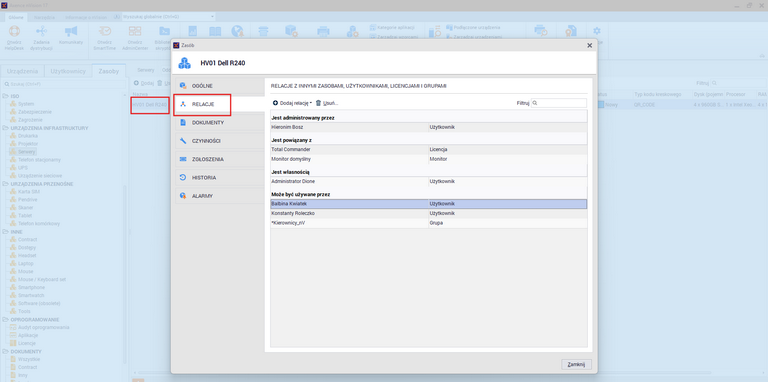Select the Administrator Dione row
Image resolution: width=768 pixels, height=382 pixels.
click(429, 181)
